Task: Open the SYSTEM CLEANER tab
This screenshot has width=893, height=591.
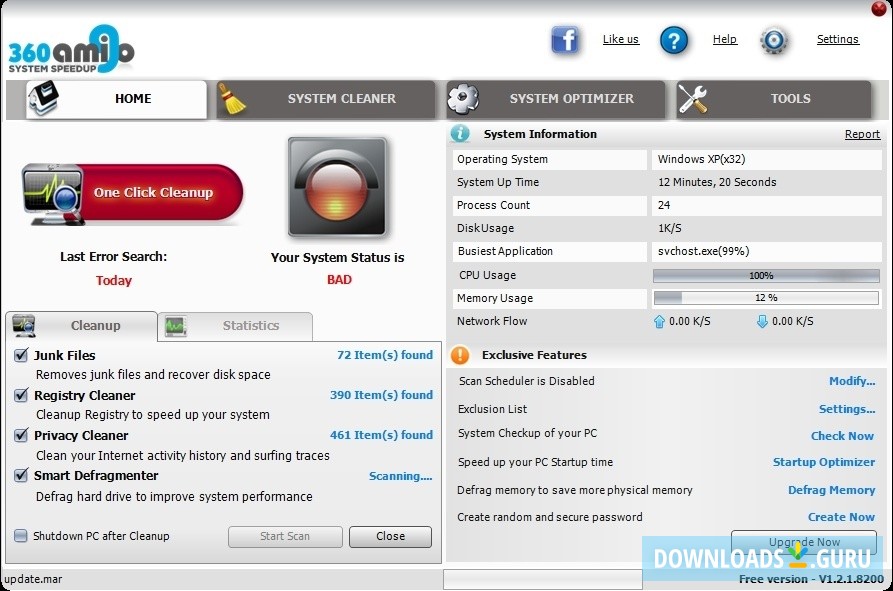Action: (326, 99)
